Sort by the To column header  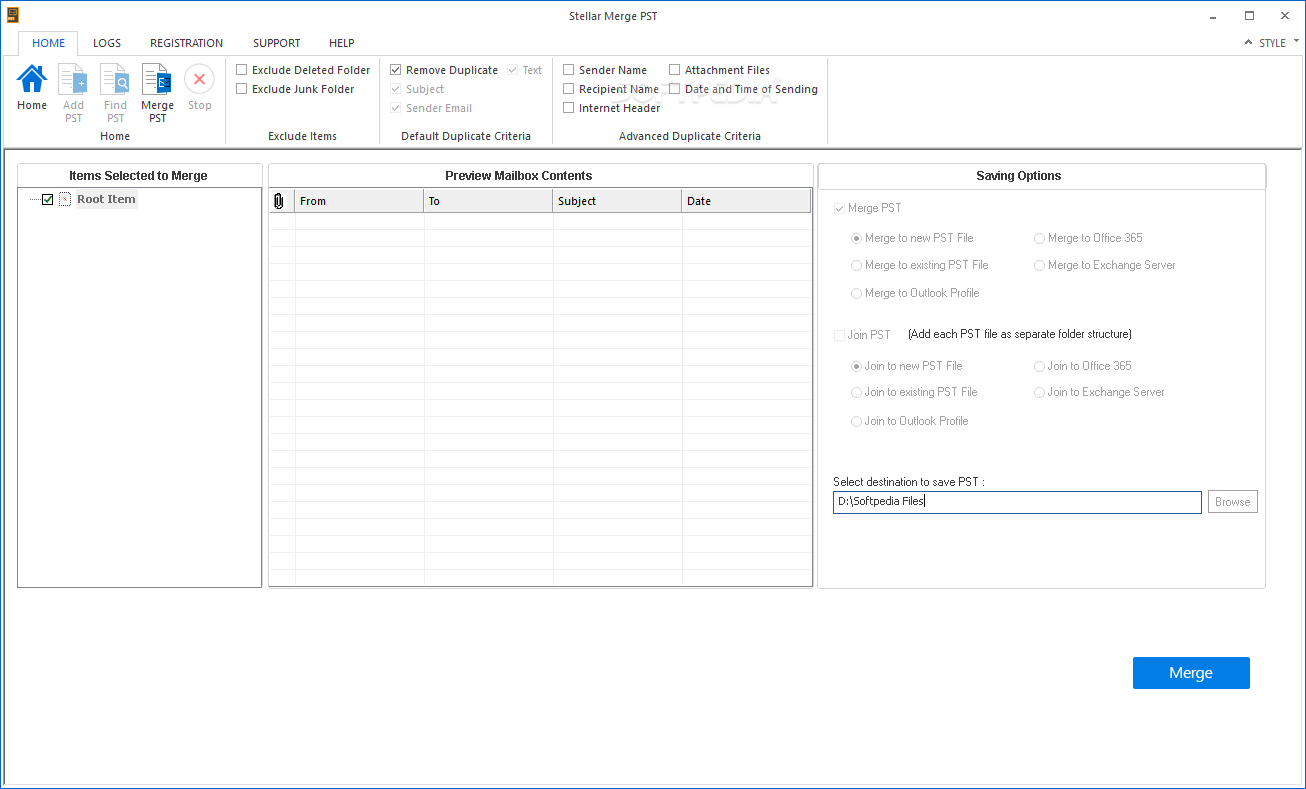click(x=488, y=201)
